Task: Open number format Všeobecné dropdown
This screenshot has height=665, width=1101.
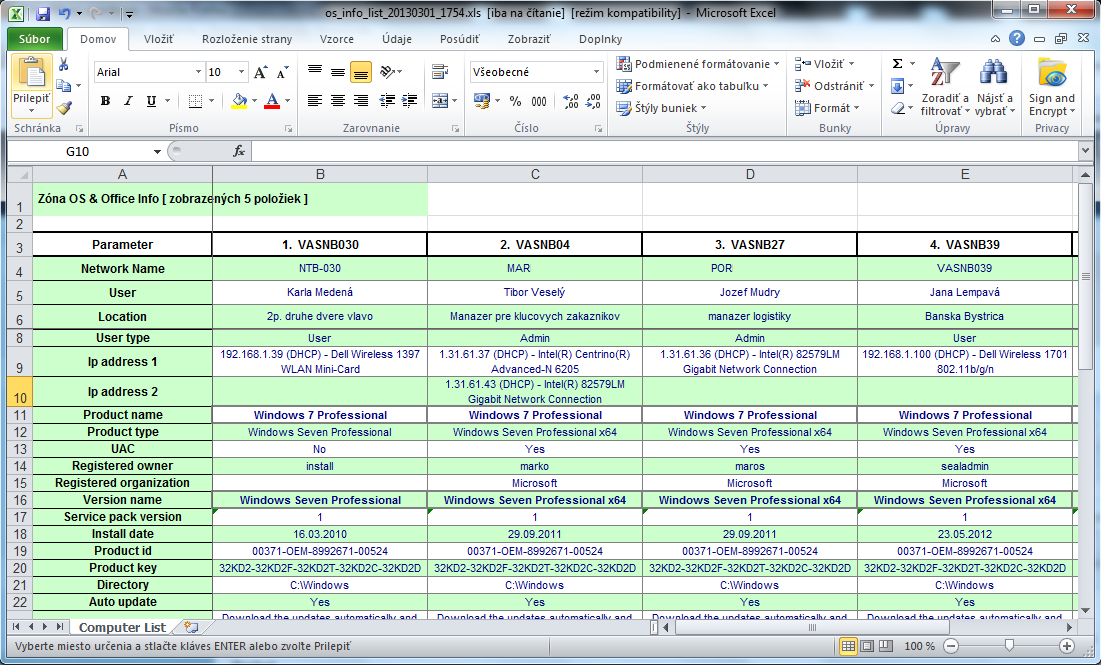Action: (x=596, y=72)
